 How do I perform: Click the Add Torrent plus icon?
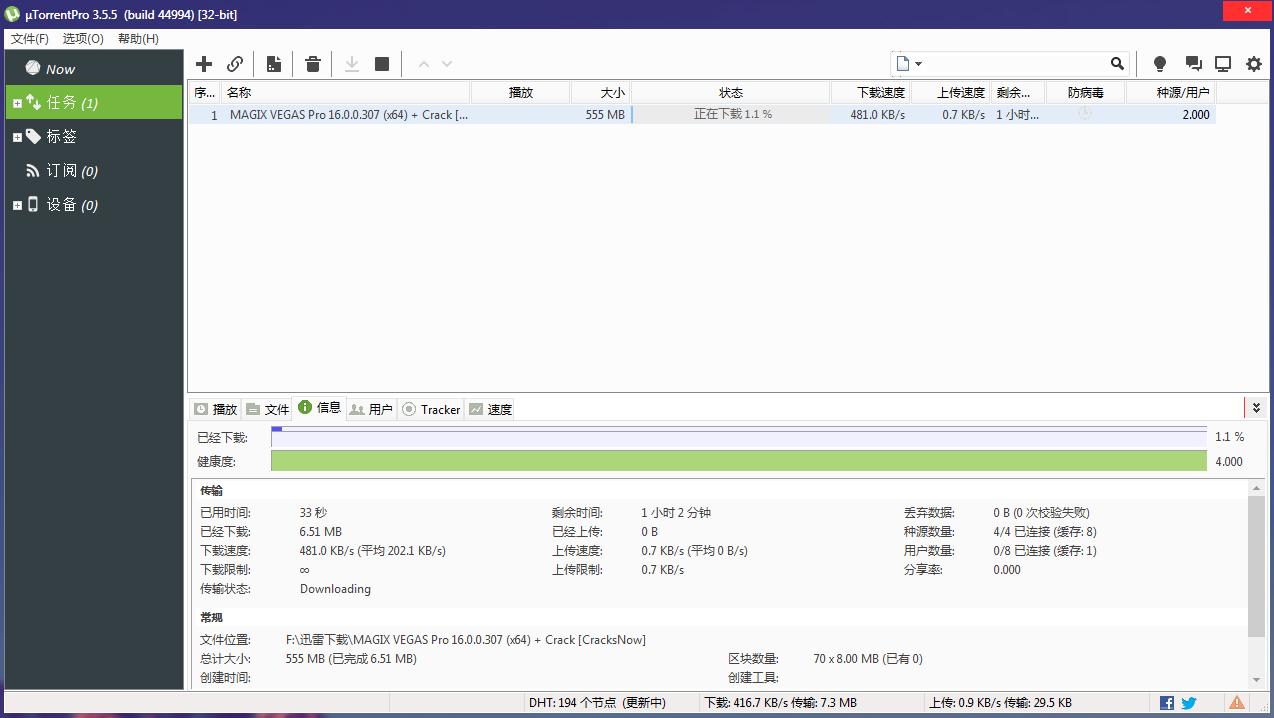pyautogui.click(x=204, y=63)
